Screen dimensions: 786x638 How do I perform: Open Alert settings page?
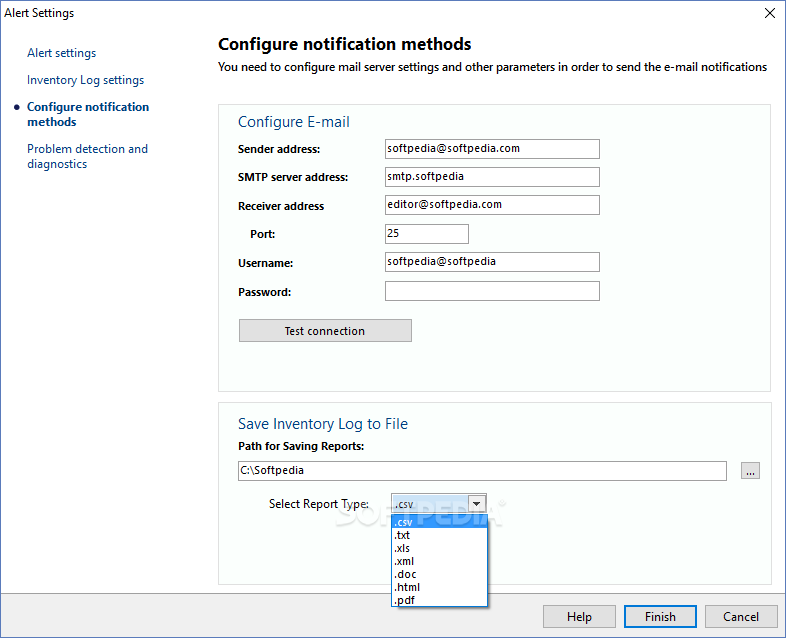click(x=62, y=53)
